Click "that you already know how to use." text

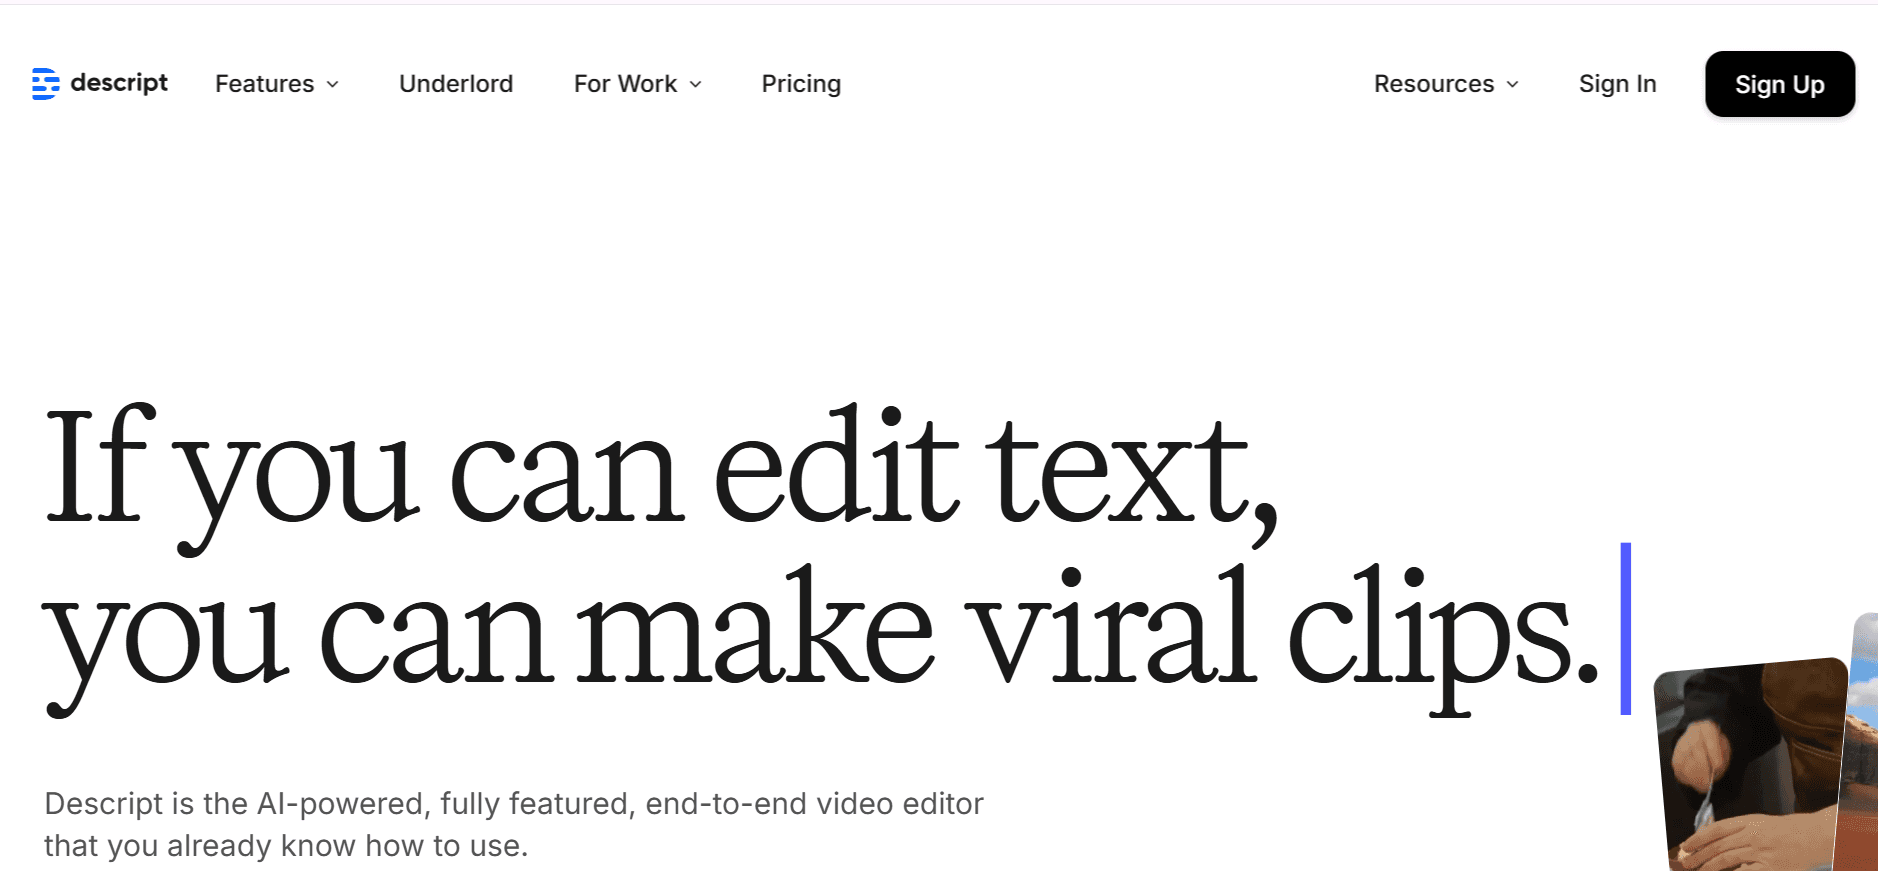(x=286, y=846)
